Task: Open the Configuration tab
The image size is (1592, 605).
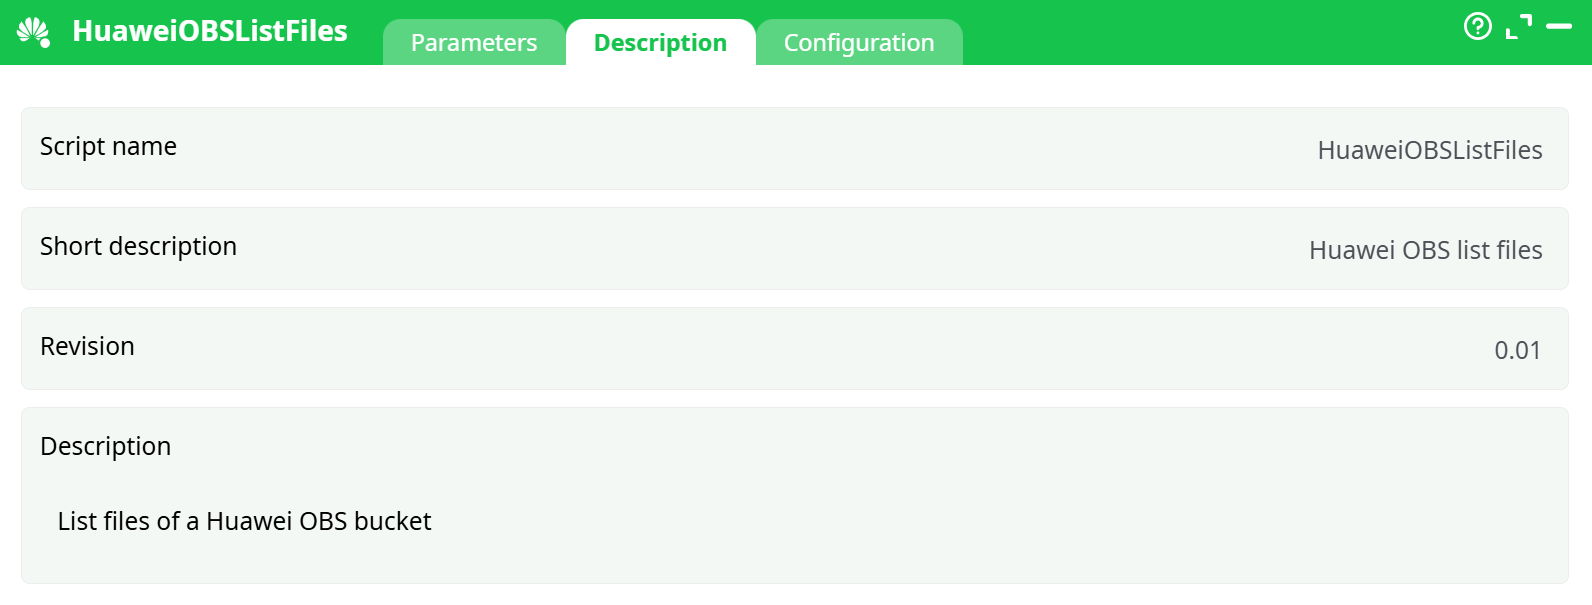Action: (859, 42)
